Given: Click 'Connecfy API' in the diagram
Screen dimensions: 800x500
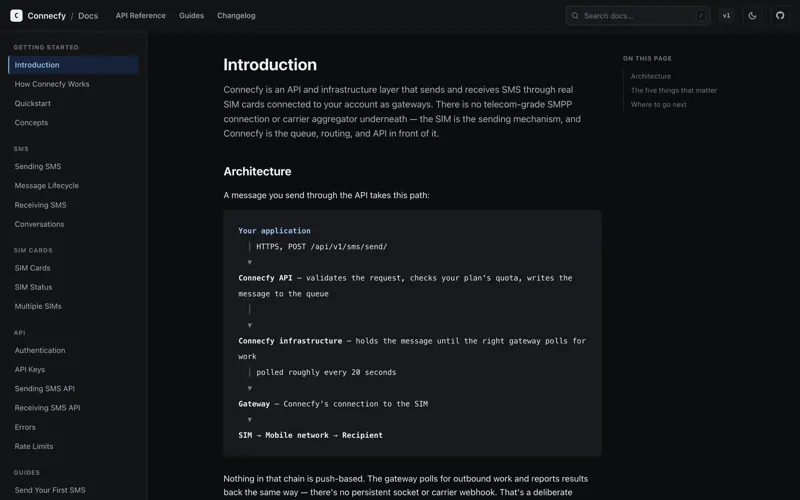Looking at the screenshot, I should tap(265, 278).
